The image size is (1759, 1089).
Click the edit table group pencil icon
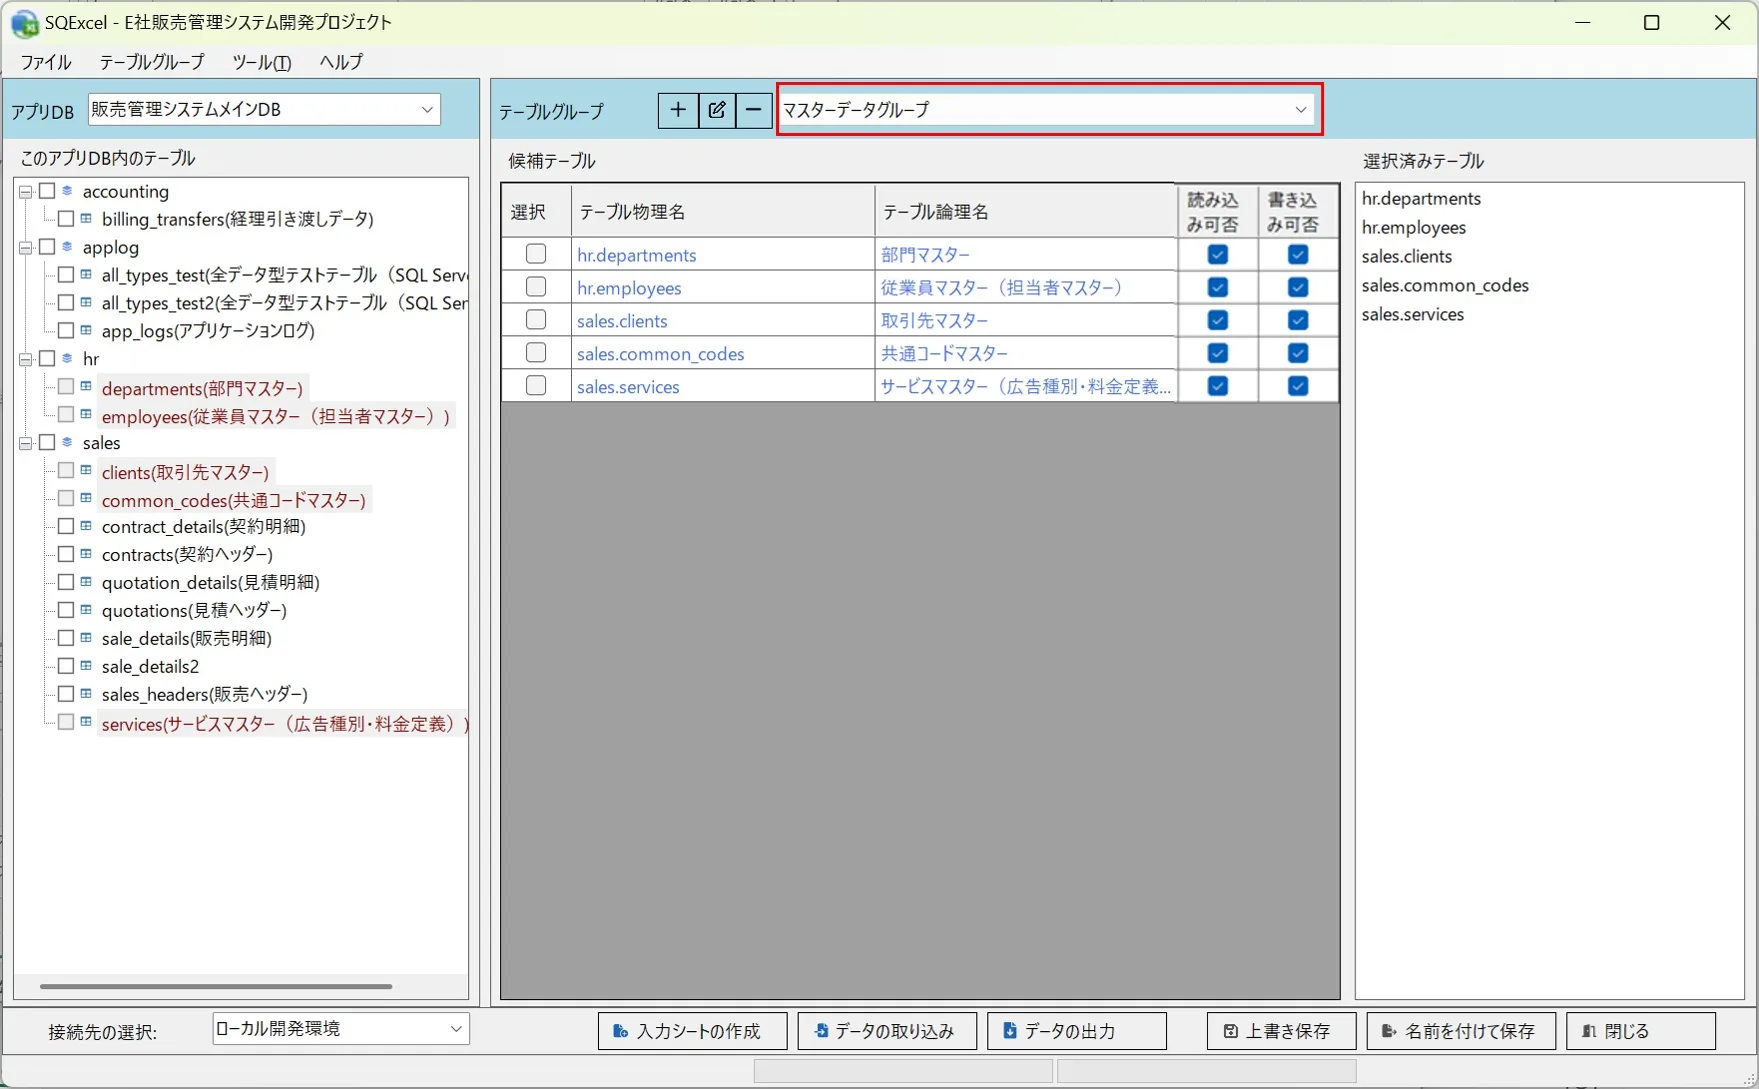click(716, 110)
